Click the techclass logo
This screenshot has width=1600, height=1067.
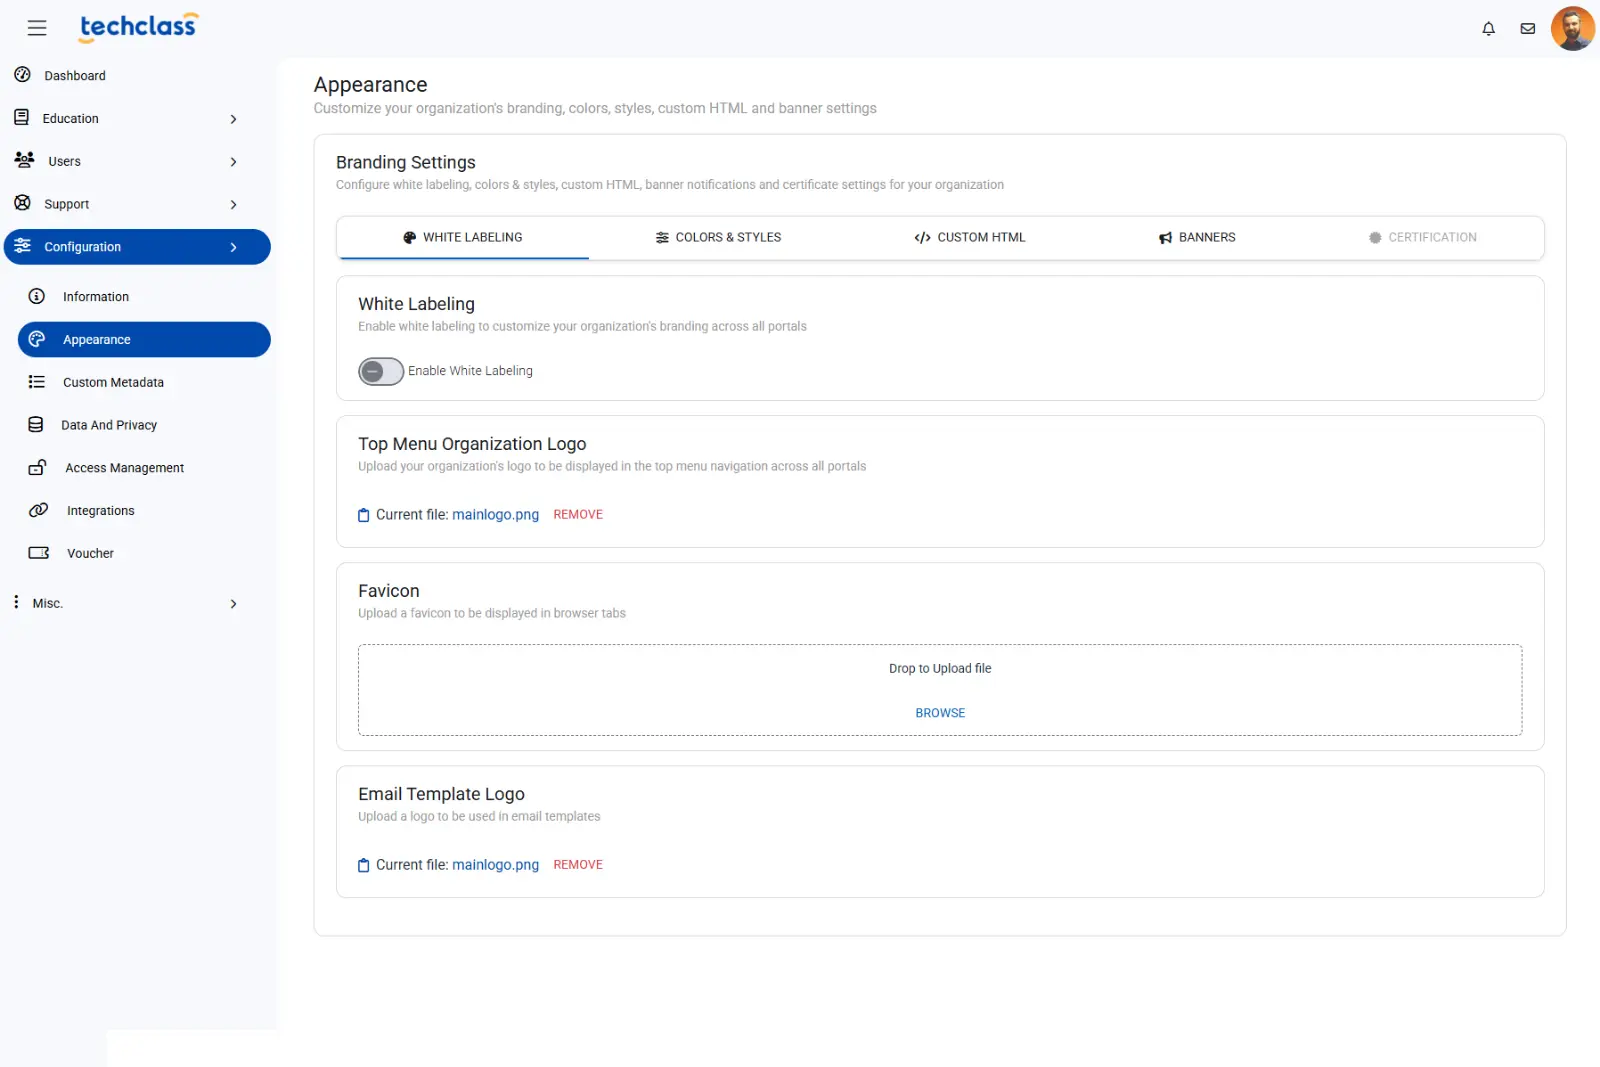pos(139,27)
